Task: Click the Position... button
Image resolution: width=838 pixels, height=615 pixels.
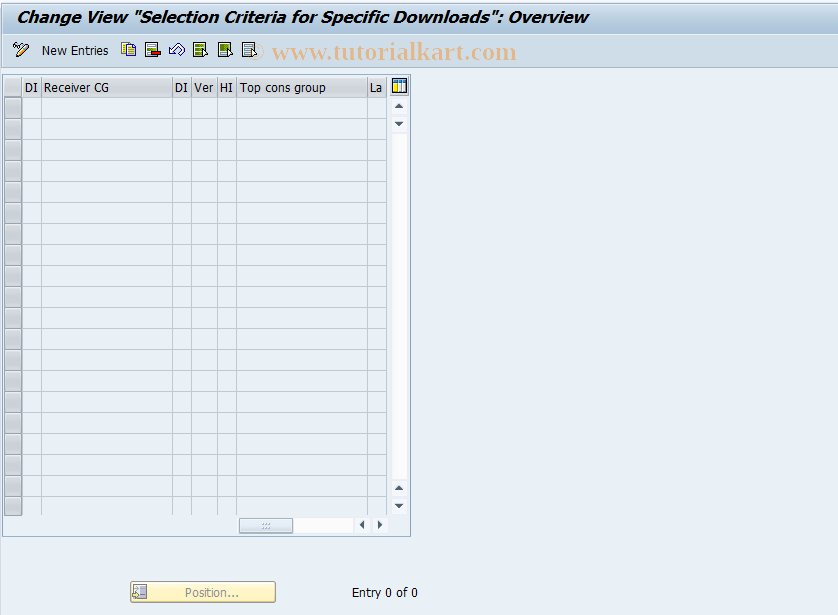Action: tap(203, 592)
